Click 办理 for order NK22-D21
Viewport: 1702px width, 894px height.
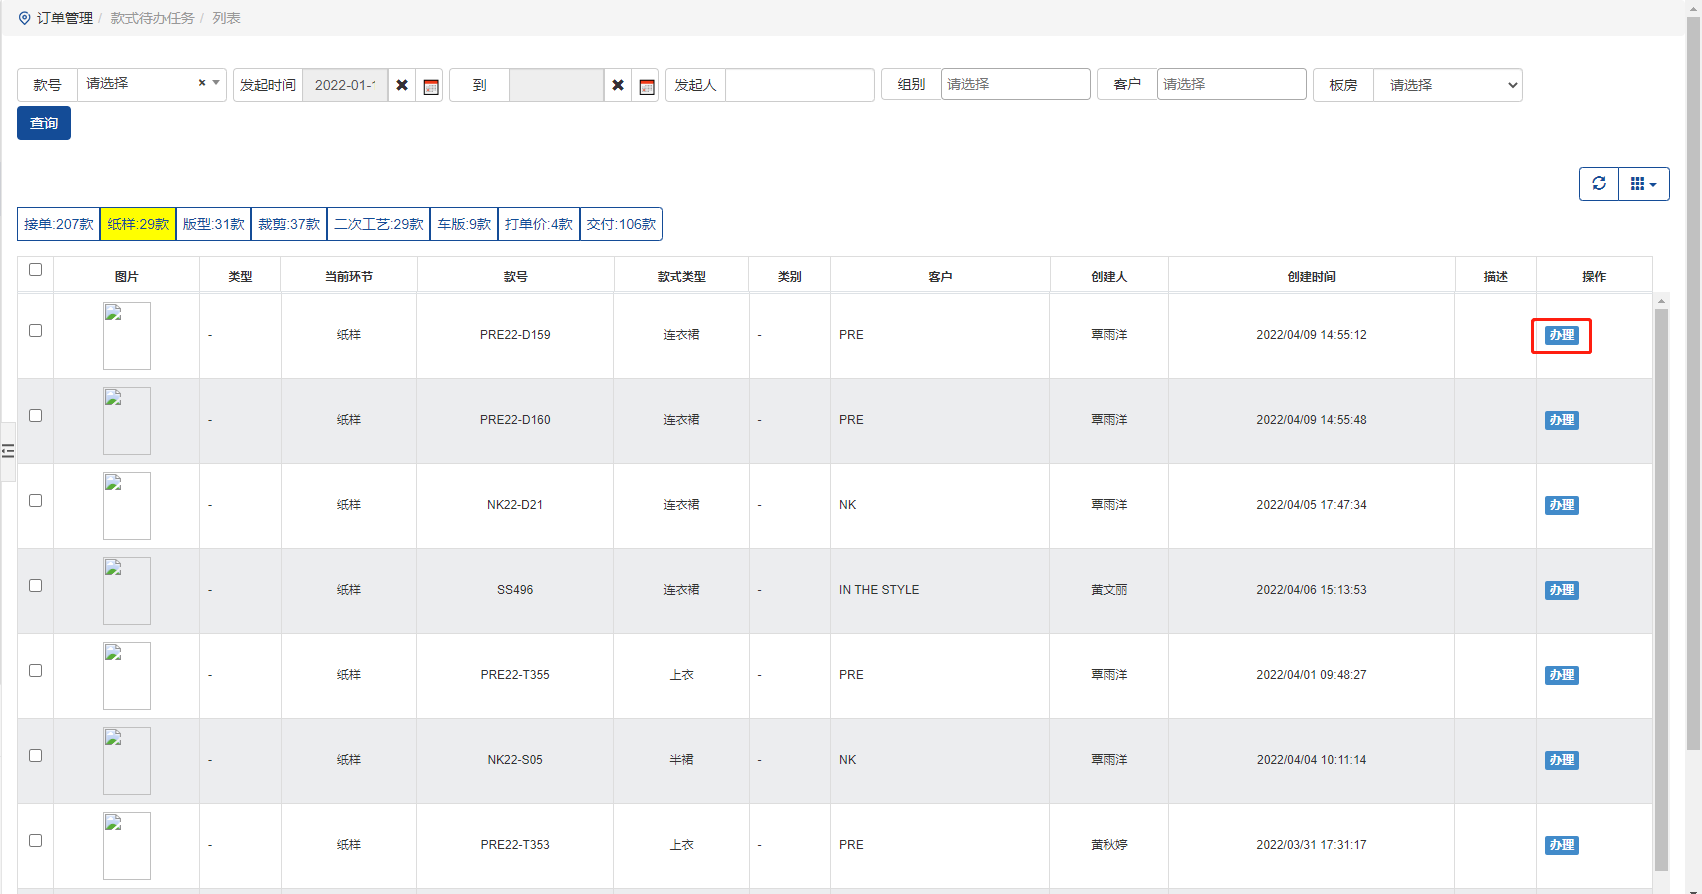[1561, 505]
